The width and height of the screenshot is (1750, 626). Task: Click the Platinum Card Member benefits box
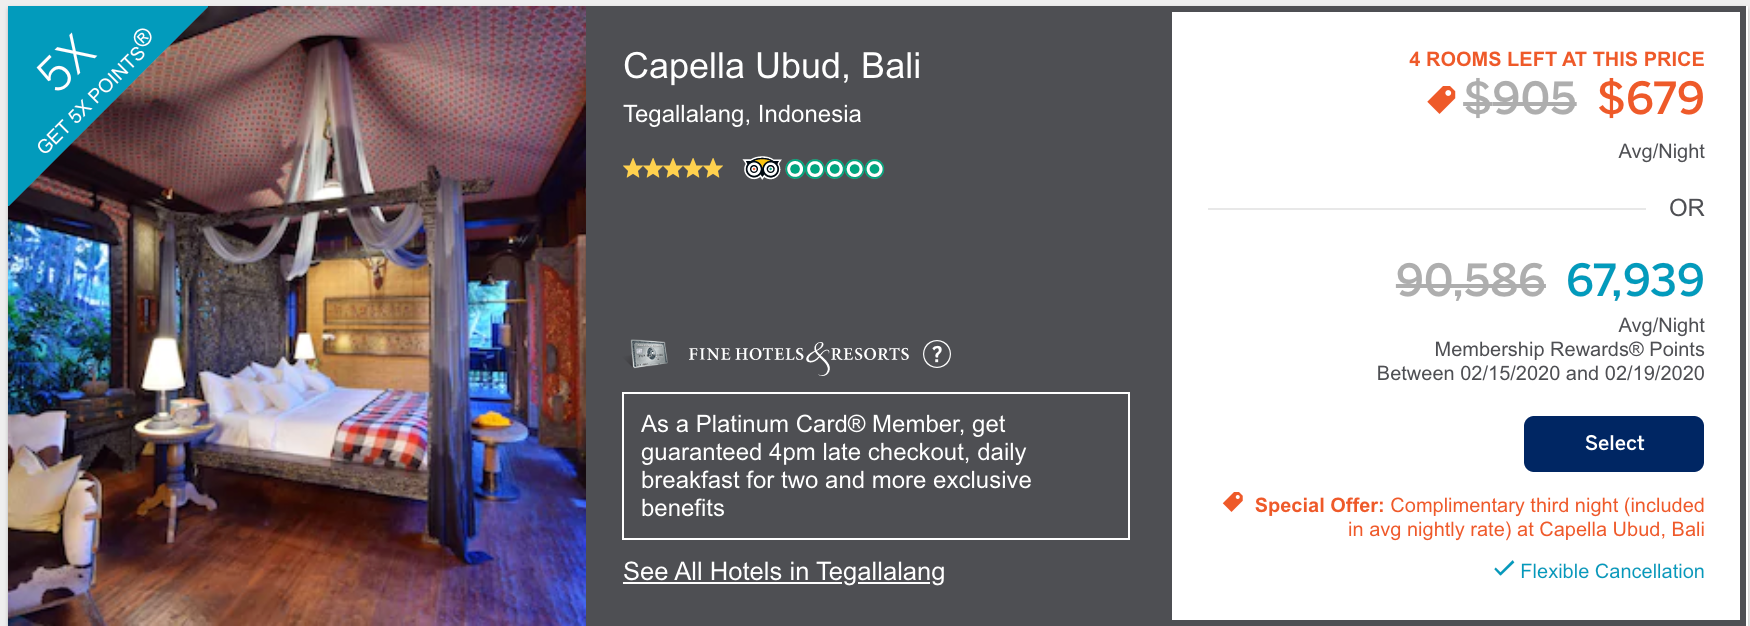point(875,466)
